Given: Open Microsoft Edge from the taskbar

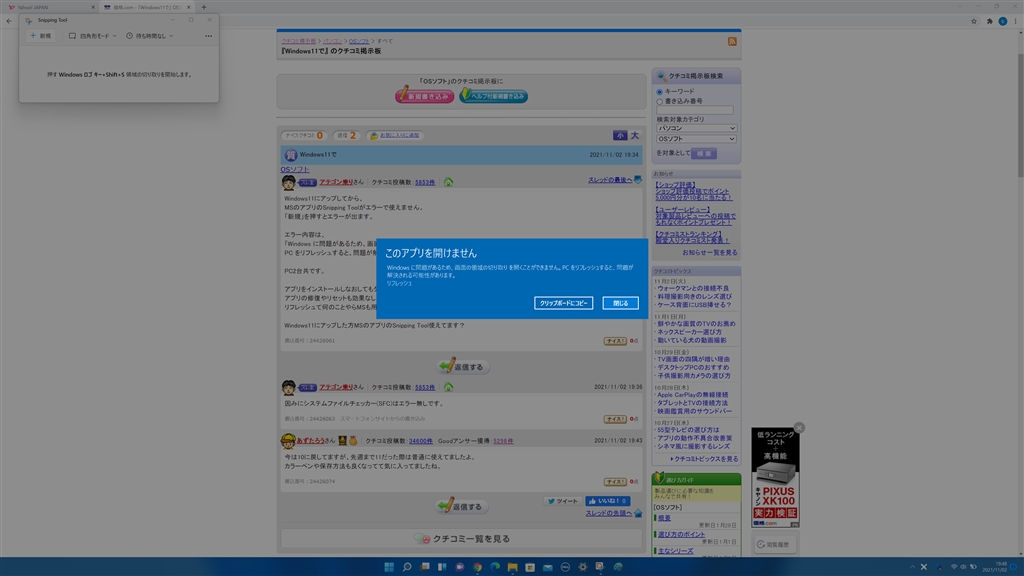Looking at the screenshot, I should [495, 567].
